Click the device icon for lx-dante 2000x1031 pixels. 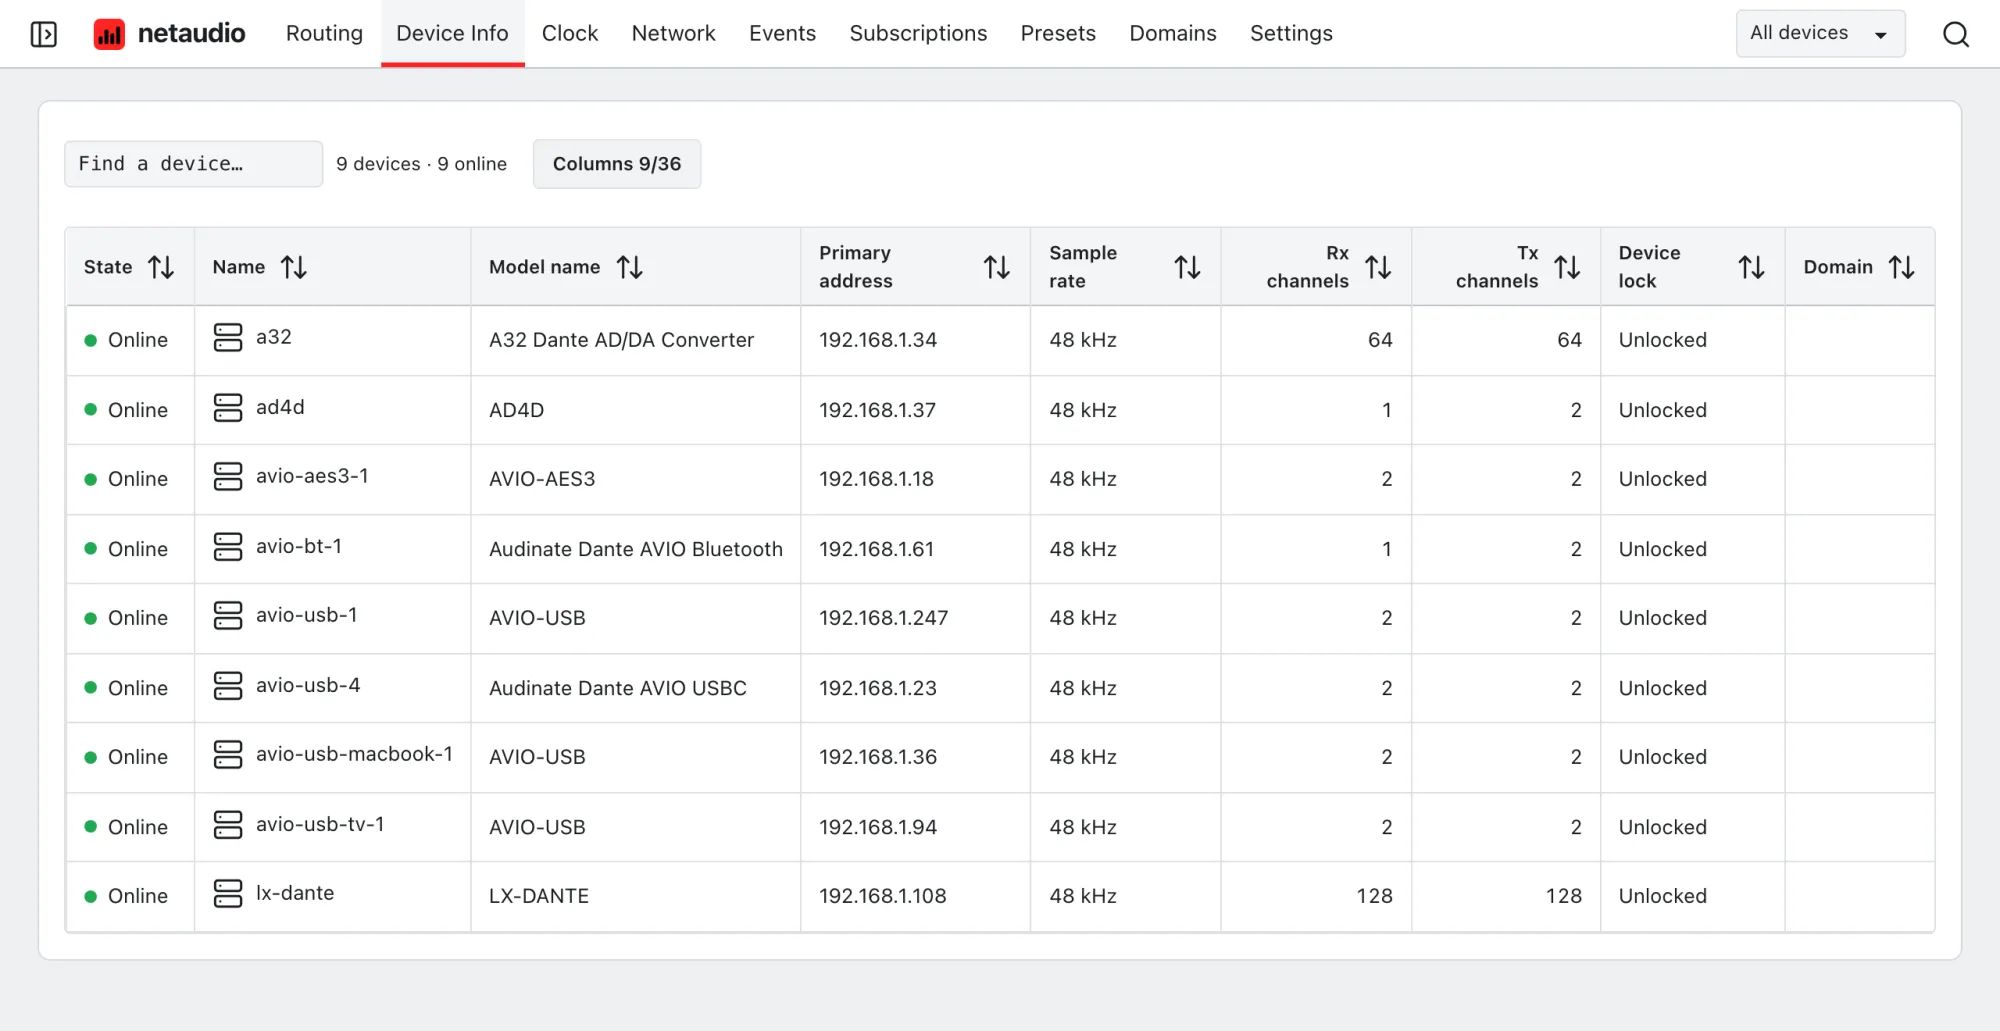coord(228,894)
